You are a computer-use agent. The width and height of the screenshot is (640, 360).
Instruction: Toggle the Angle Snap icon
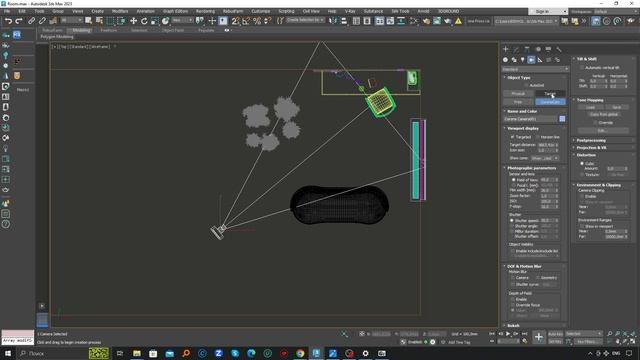click(x=246, y=21)
